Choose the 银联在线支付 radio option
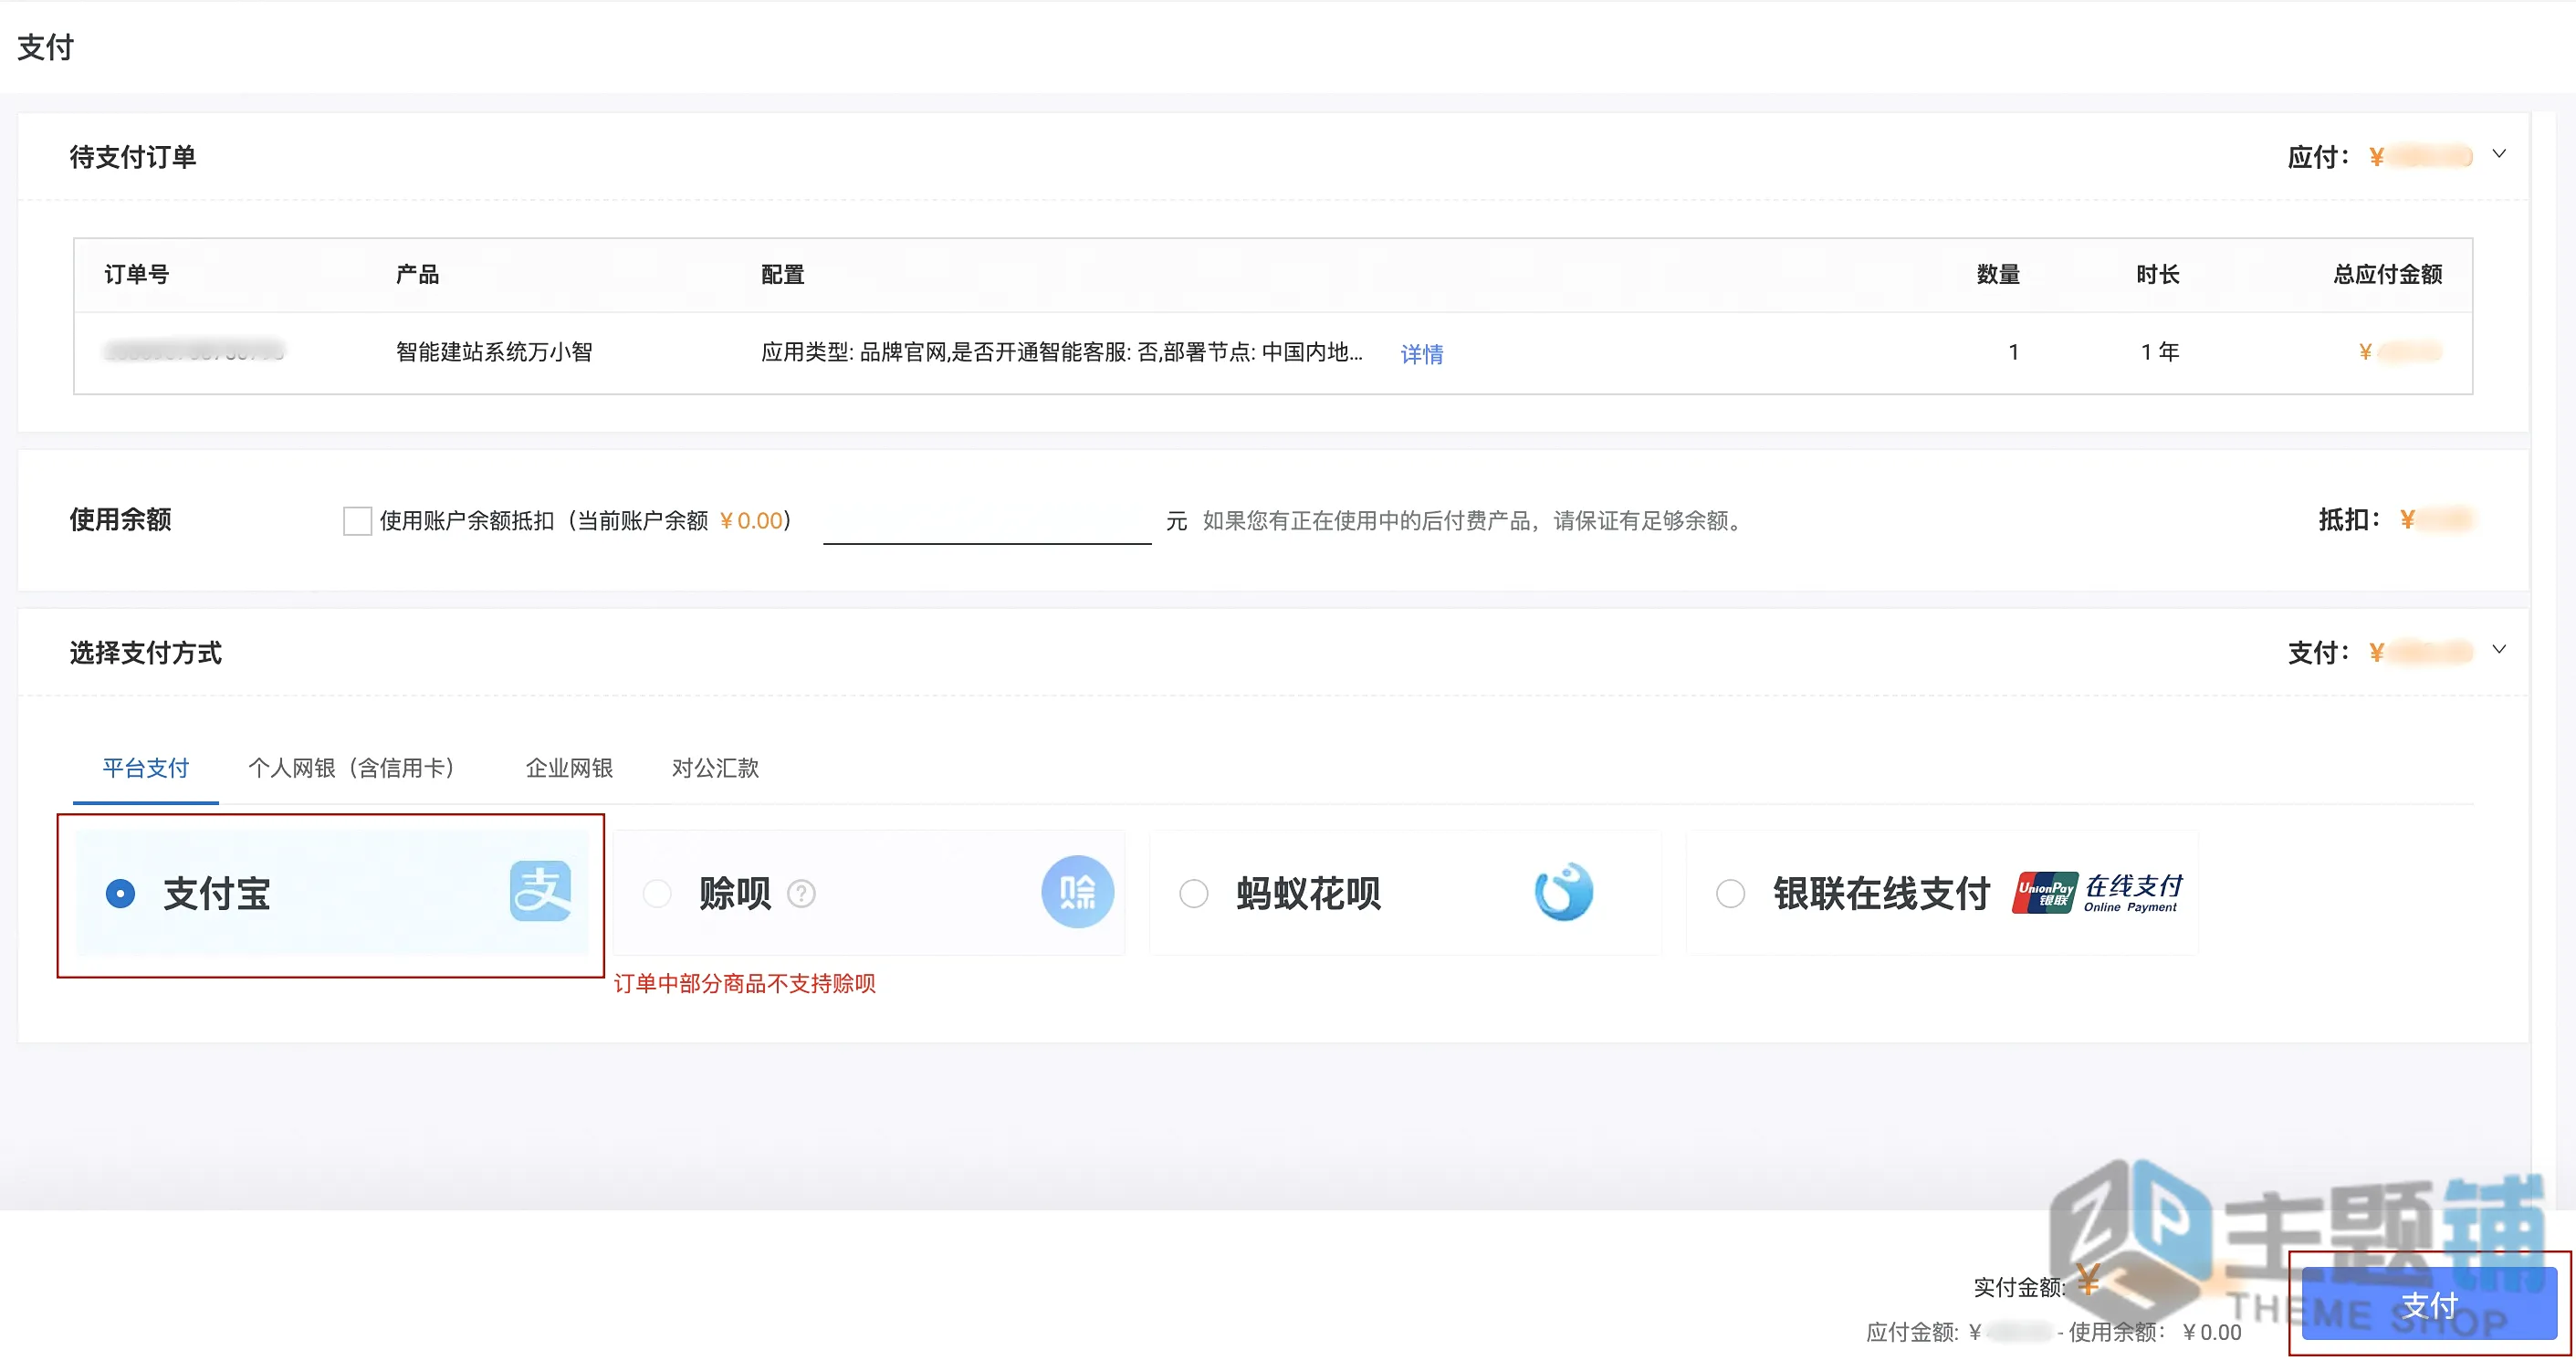 tap(1730, 893)
